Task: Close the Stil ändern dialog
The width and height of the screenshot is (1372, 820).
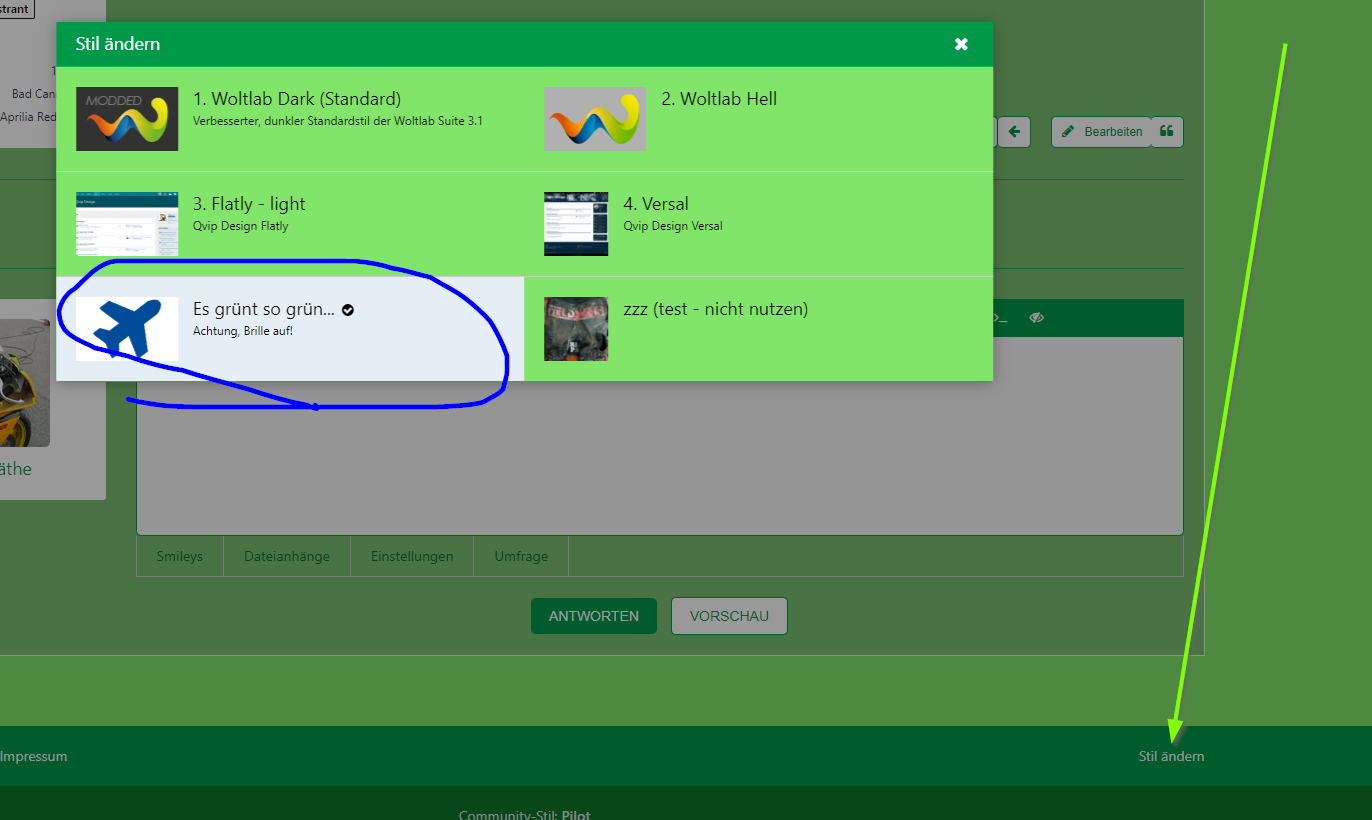Action: [x=961, y=44]
